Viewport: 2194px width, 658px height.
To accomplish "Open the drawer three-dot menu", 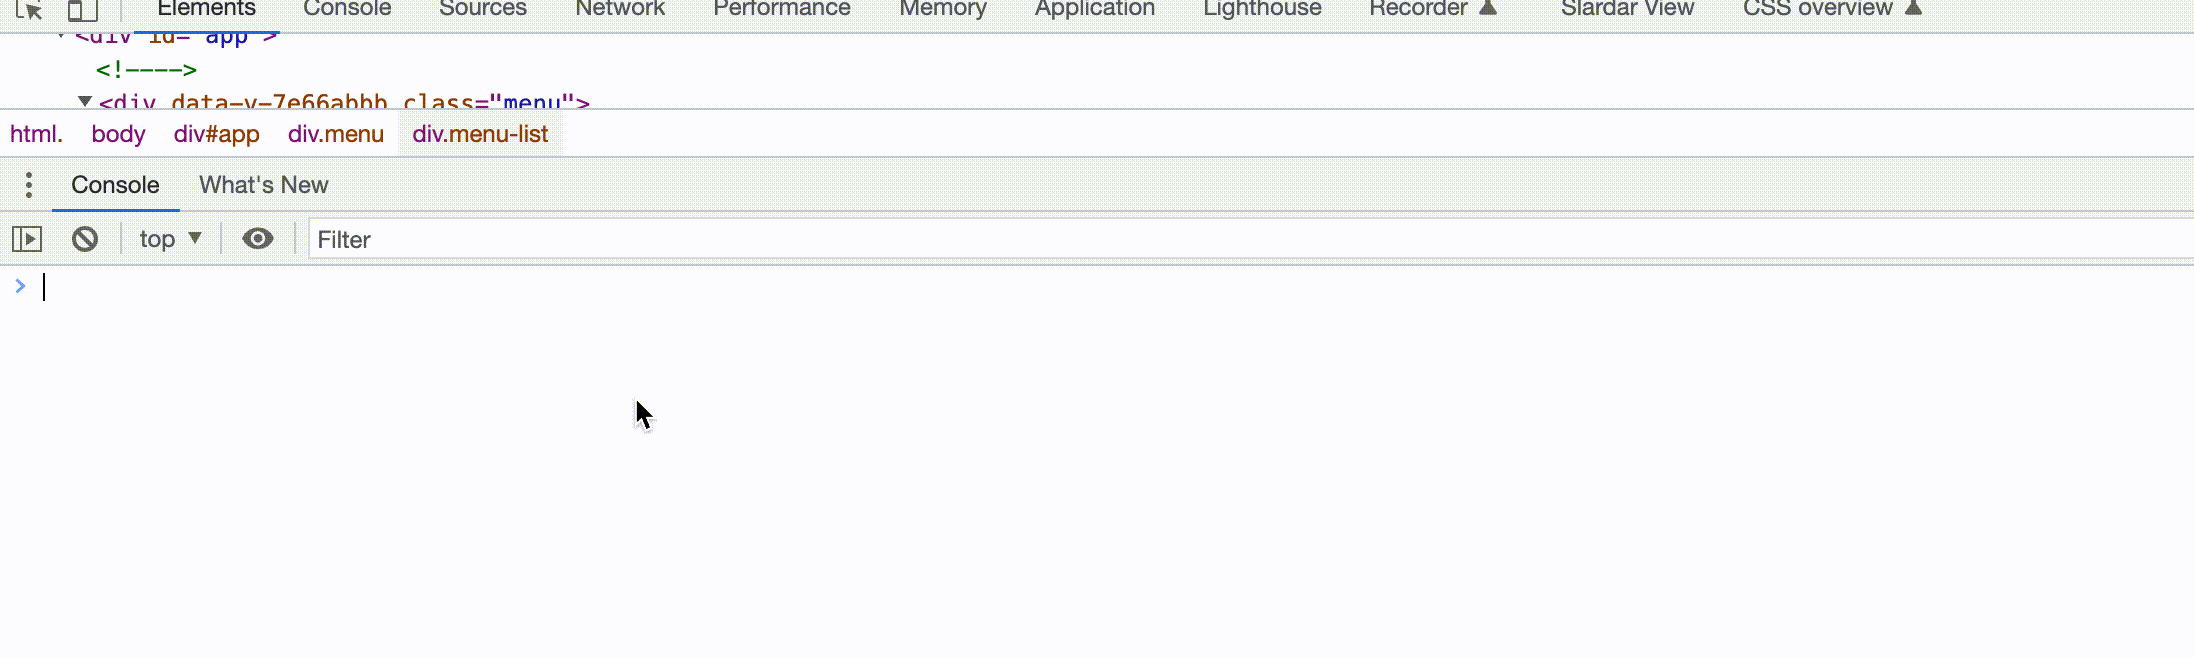I will (x=29, y=185).
